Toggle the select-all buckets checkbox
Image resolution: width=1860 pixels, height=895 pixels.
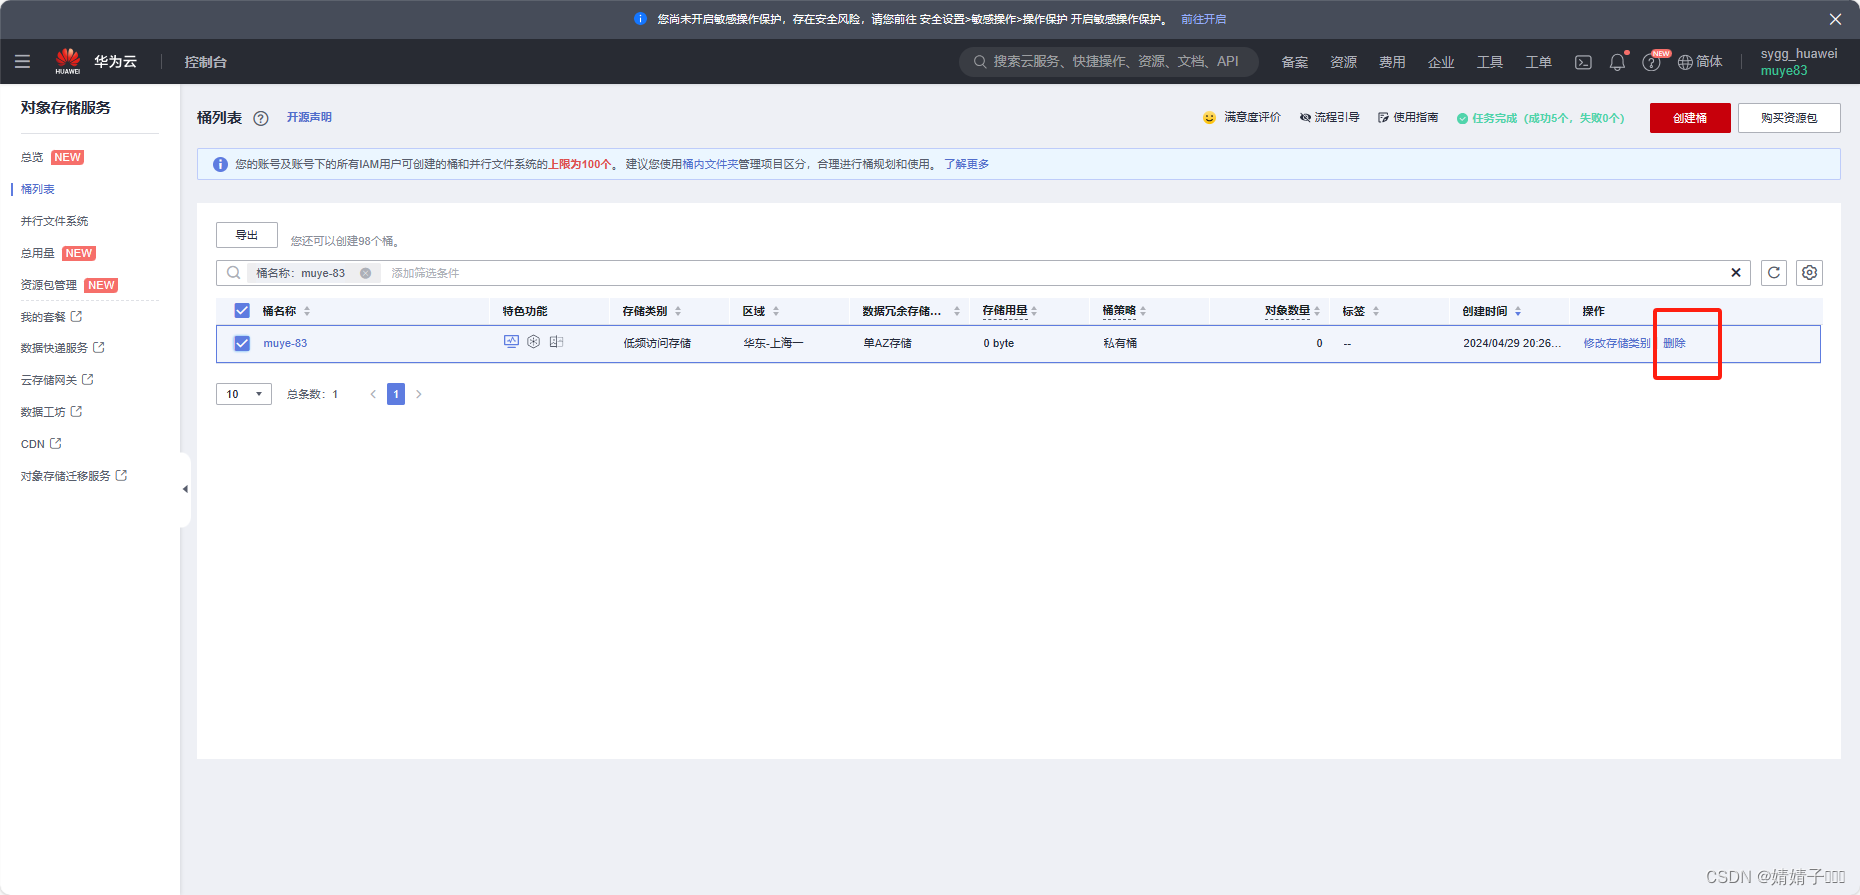pyautogui.click(x=242, y=311)
